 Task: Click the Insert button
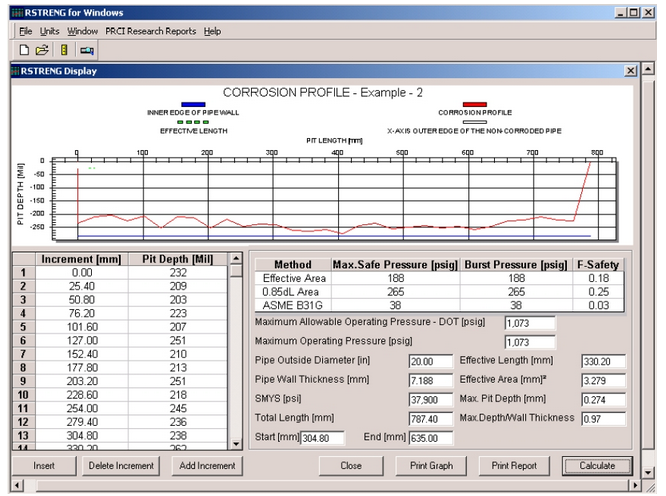[44, 466]
